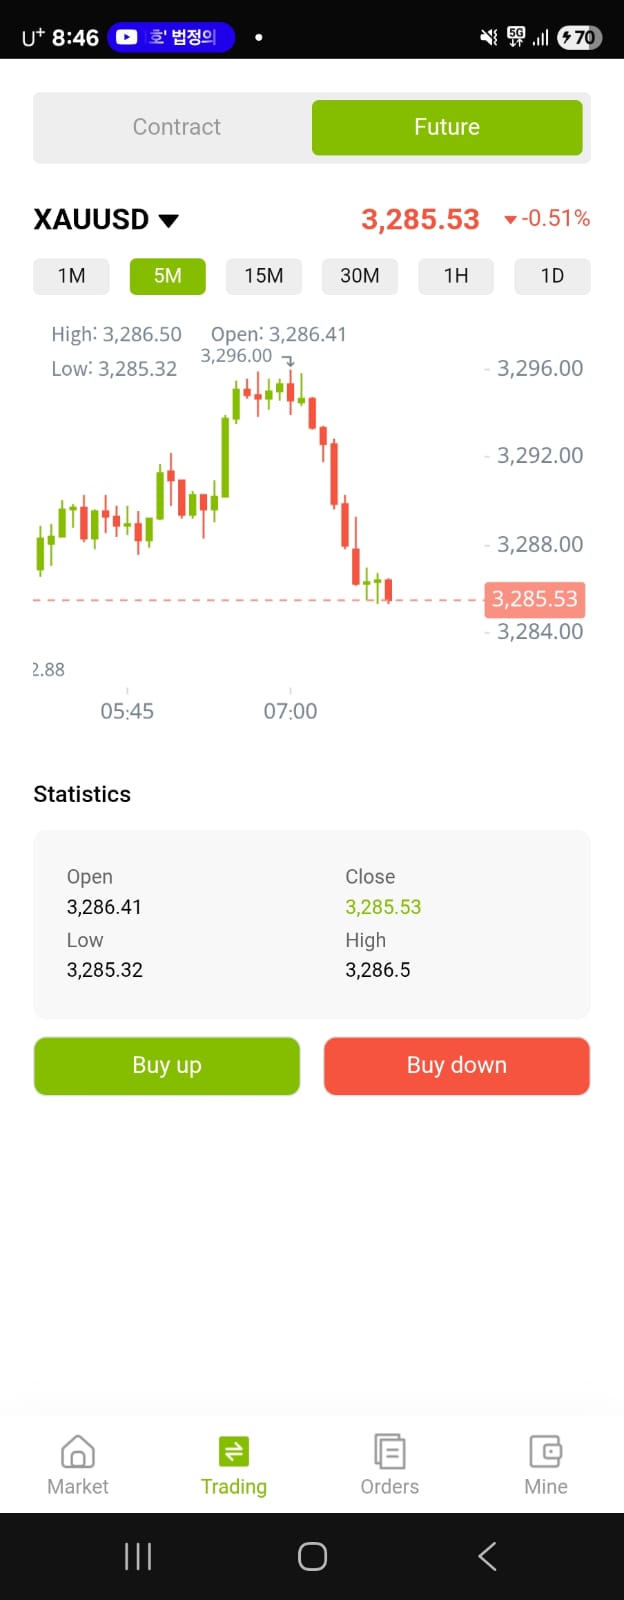Choose the 1H timeframe tab

point(456,276)
